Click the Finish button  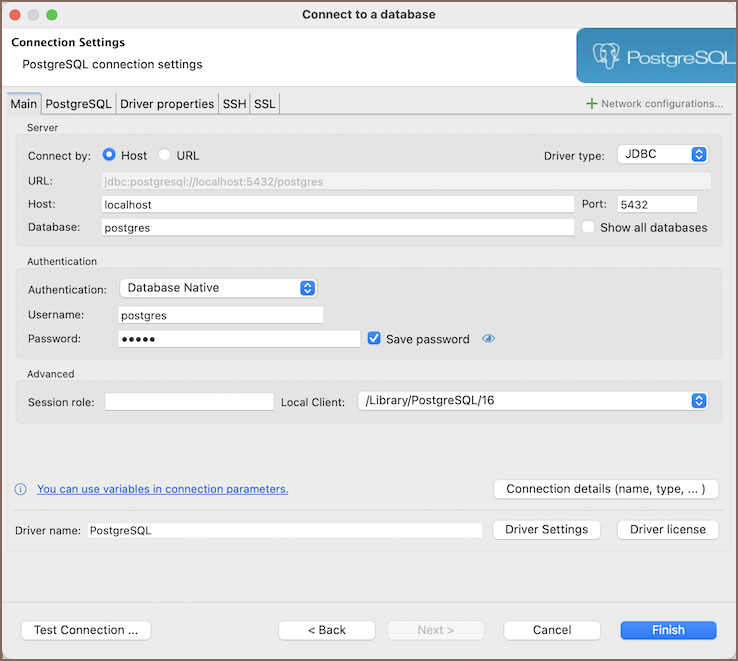668,630
